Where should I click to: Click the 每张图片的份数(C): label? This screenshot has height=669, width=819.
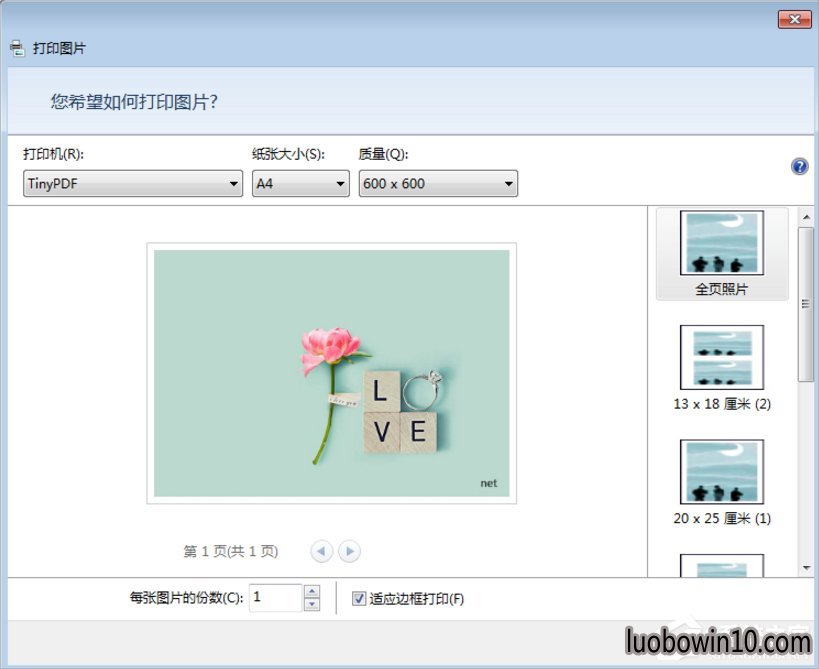(x=186, y=598)
